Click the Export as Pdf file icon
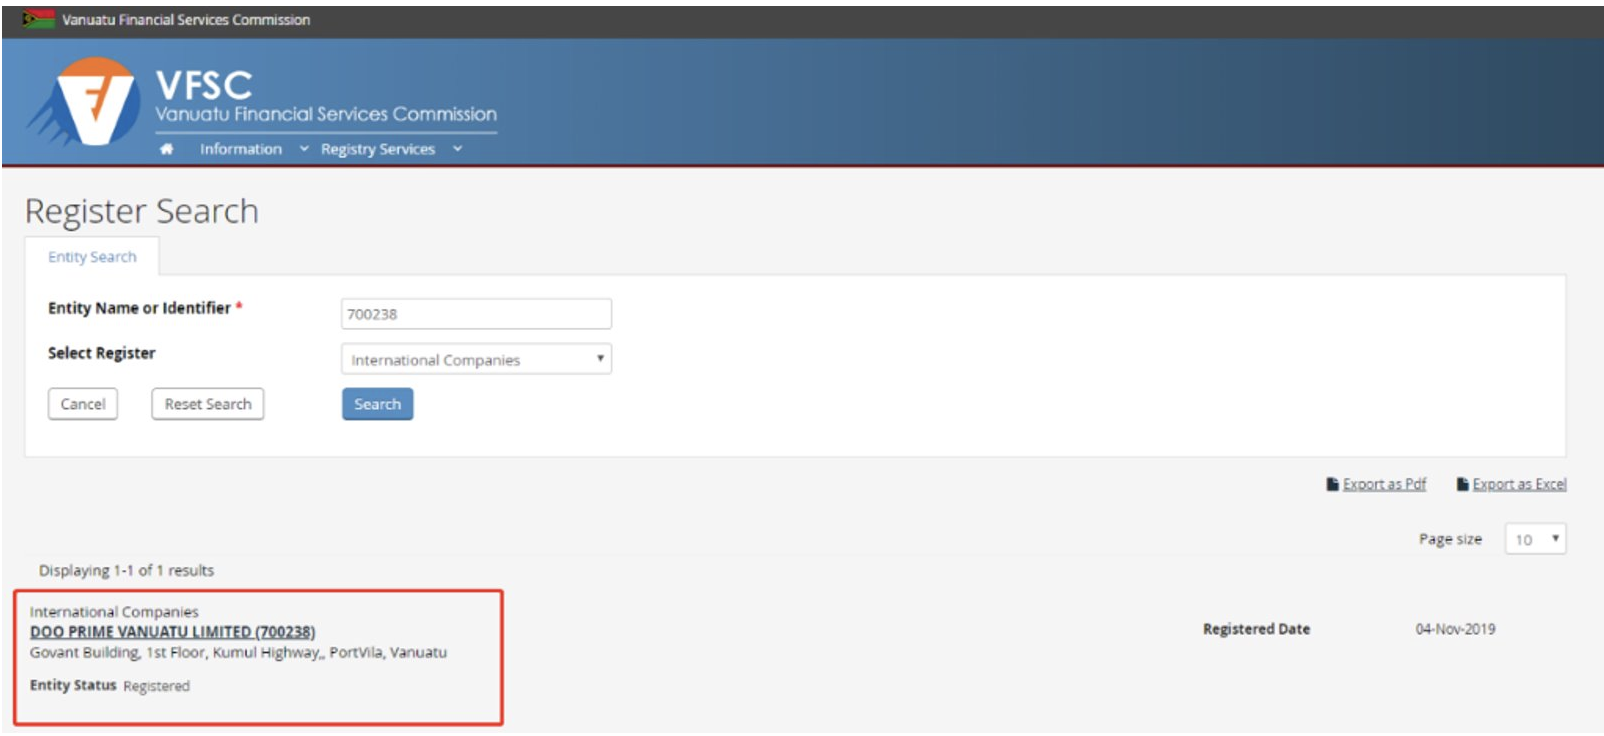1604x736 pixels. (1332, 484)
